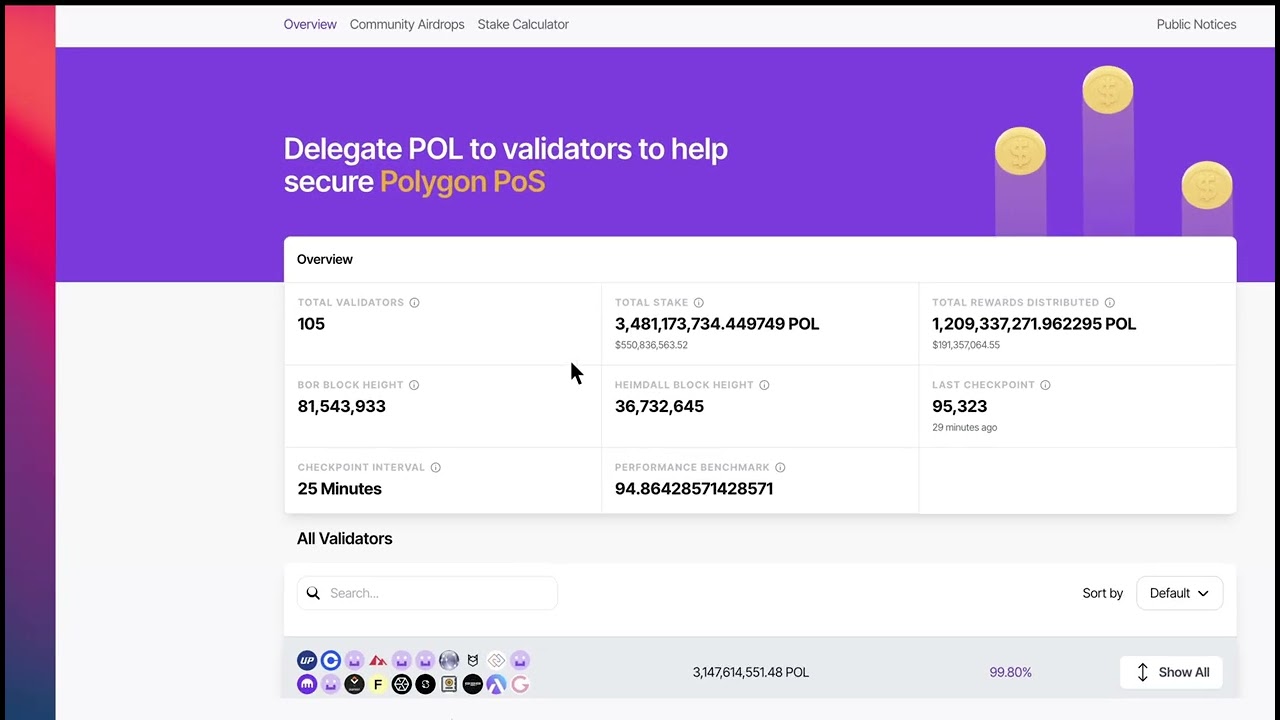Image resolution: width=1280 pixels, height=720 pixels.
Task: Click the info icon beside Bor Block Height
Action: coord(414,385)
